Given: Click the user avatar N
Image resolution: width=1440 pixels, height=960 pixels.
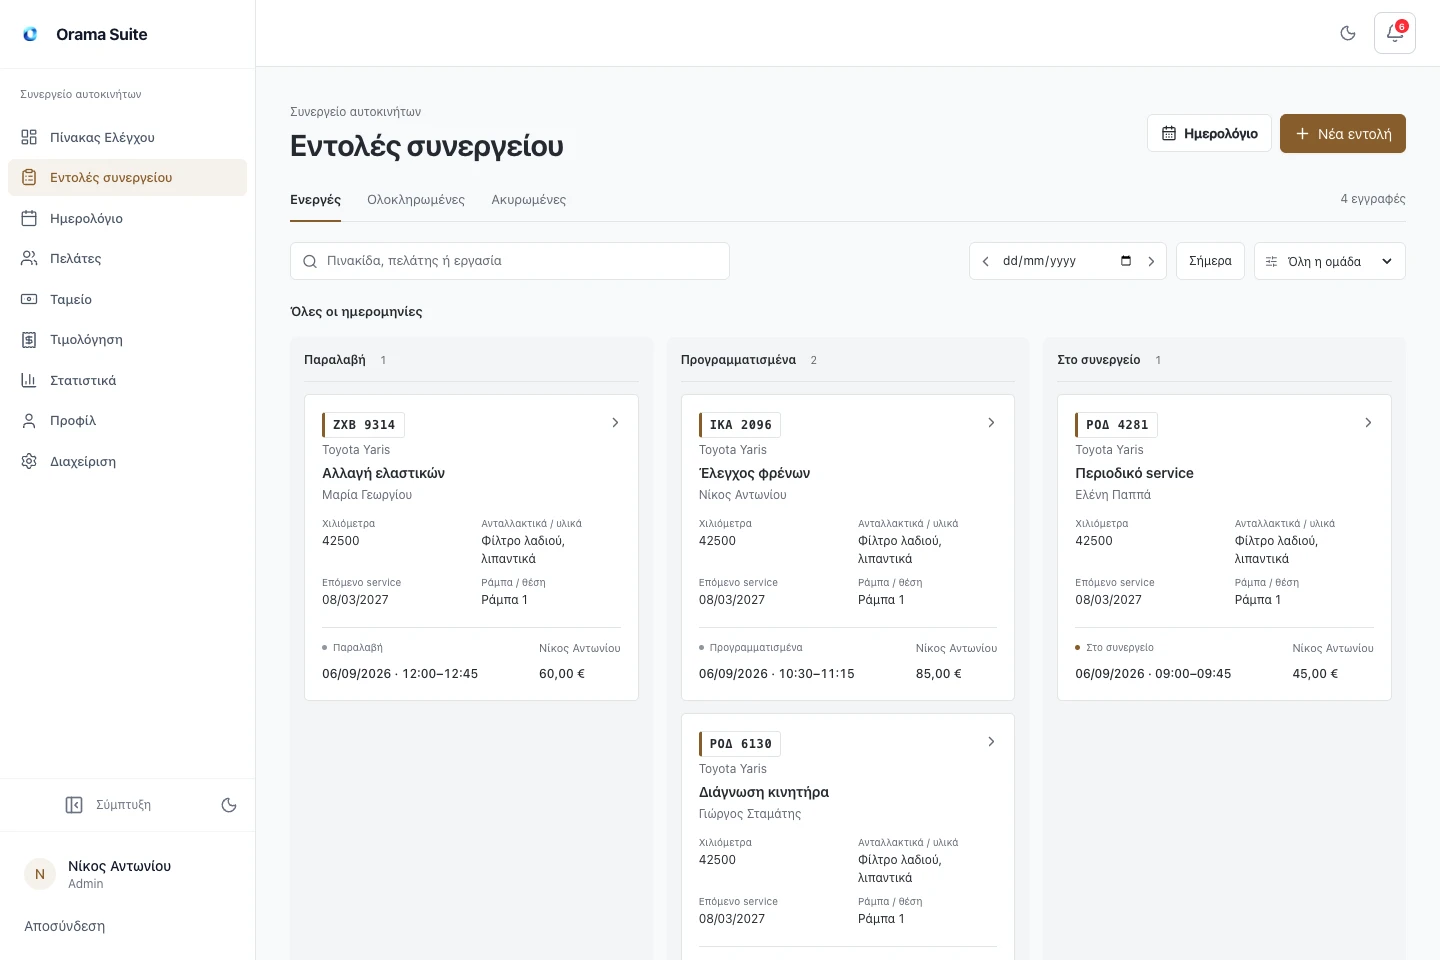Looking at the screenshot, I should [x=40, y=874].
